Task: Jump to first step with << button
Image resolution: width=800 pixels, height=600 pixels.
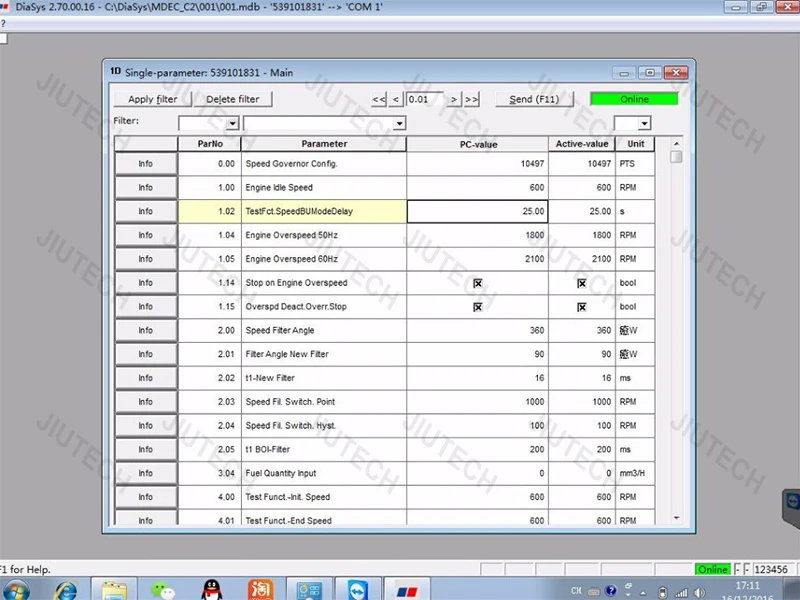Action: tap(379, 99)
